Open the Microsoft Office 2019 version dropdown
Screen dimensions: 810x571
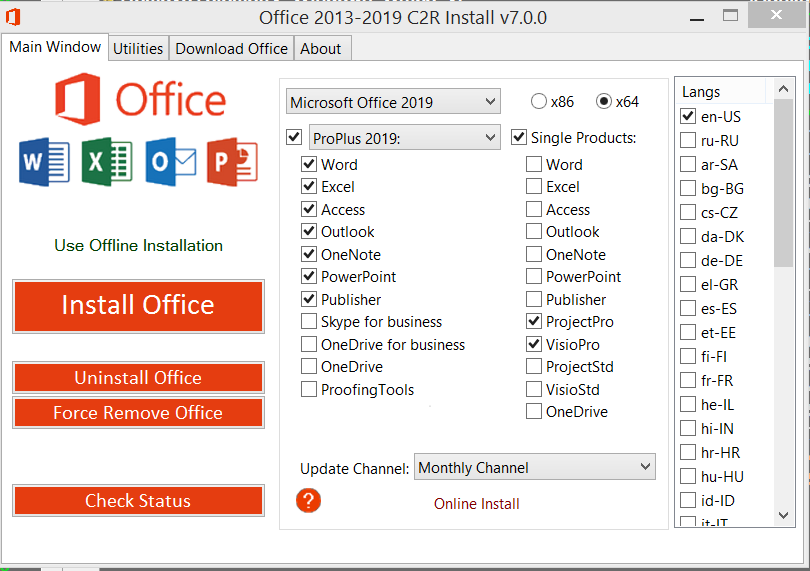(x=393, y=102)
